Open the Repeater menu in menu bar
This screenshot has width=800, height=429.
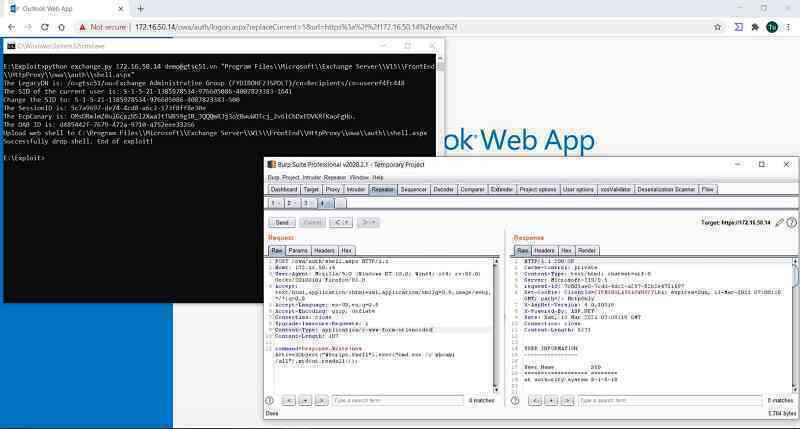[335, 178]
